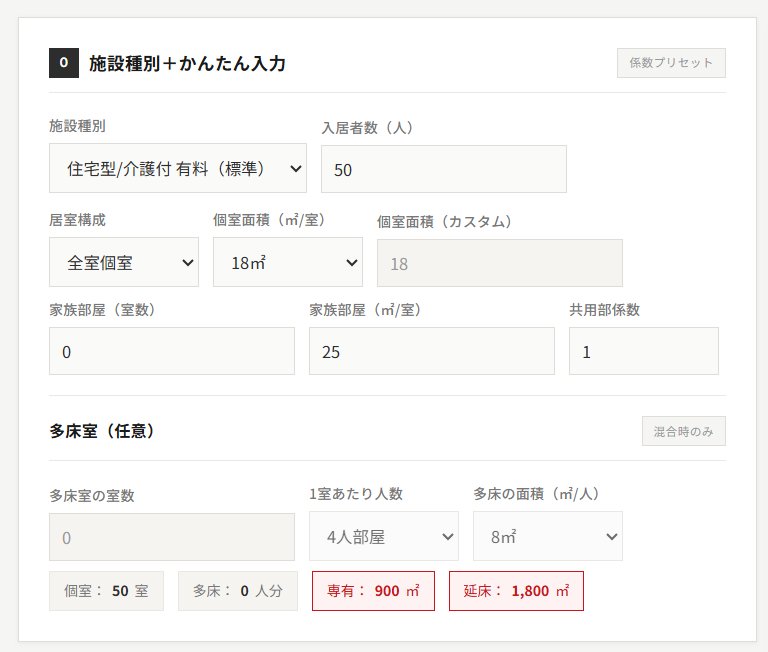The height and width of the screenshot is (652, 768).
Task: Click the 多床: 0 人分 summary chip
Action: 238,591
